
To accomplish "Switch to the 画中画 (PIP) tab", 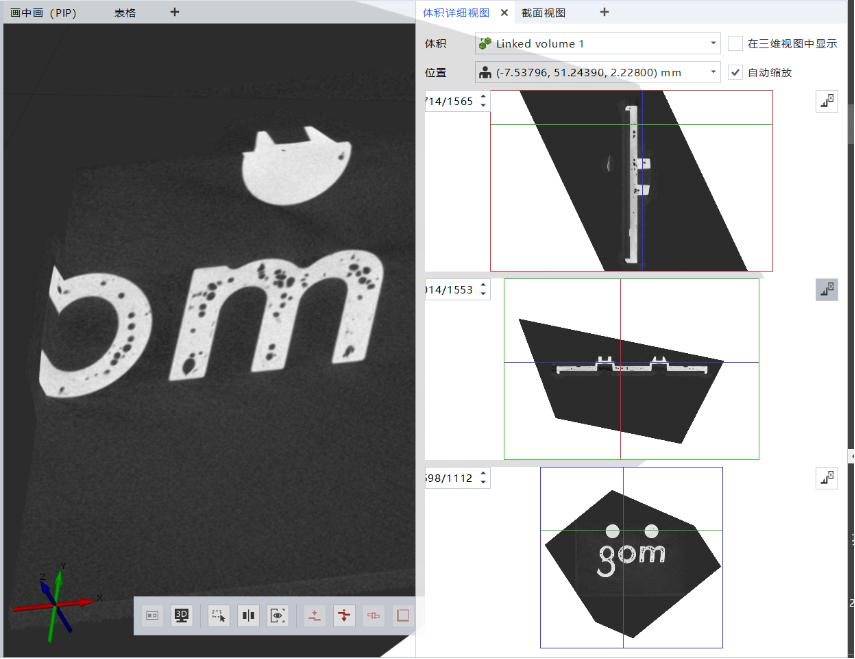I will (x=44, y=13).
